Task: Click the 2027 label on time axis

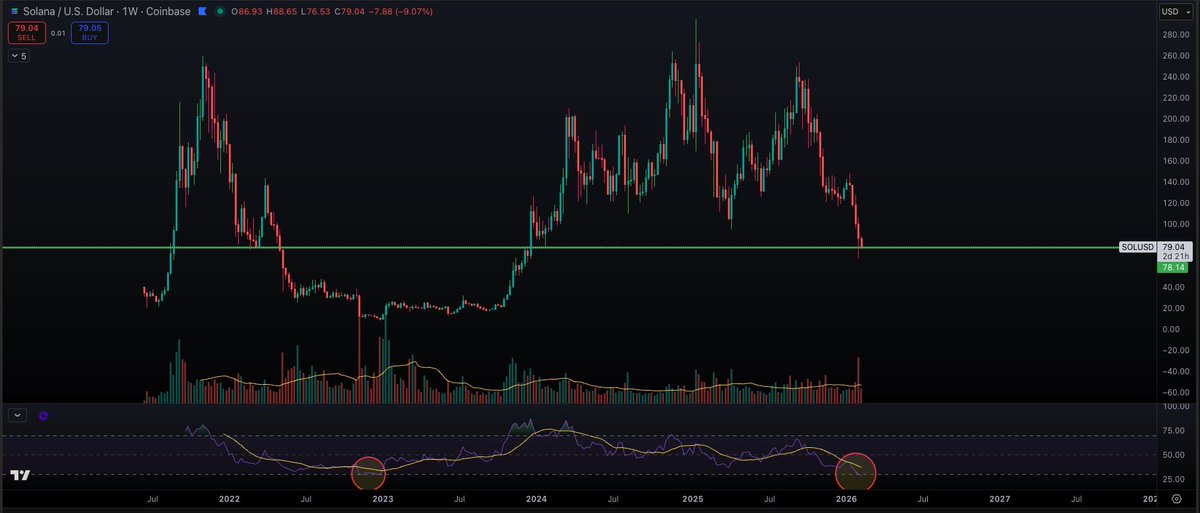Action: point(999,497)
